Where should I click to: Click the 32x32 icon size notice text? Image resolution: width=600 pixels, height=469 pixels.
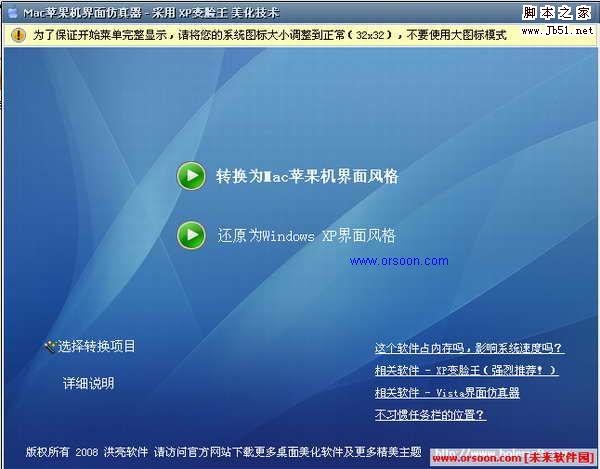[x=269, y=35]
